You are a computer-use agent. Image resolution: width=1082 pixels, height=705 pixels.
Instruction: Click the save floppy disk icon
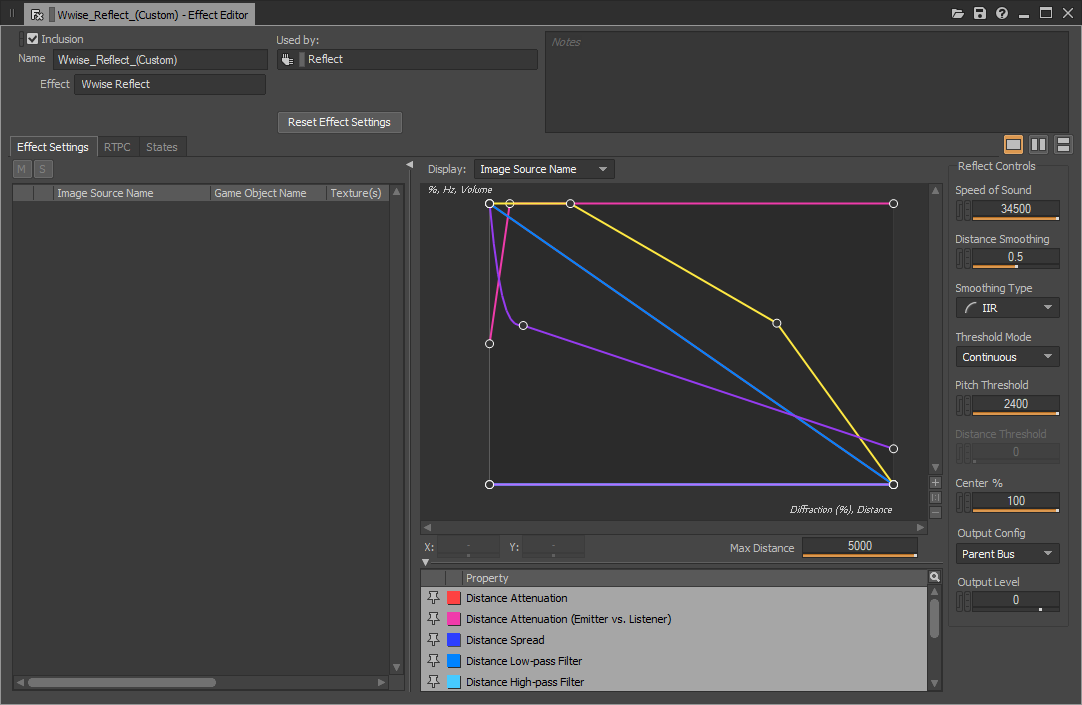[979, 13]
